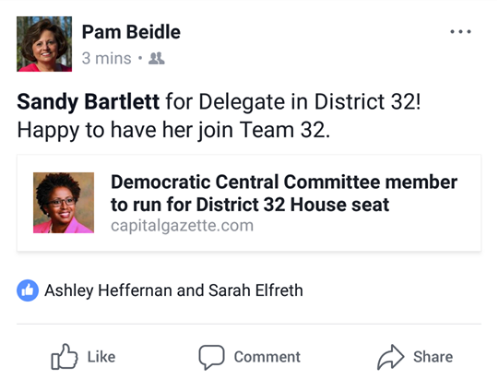Click the Like button label
The image size is (497, 389).
101,357
